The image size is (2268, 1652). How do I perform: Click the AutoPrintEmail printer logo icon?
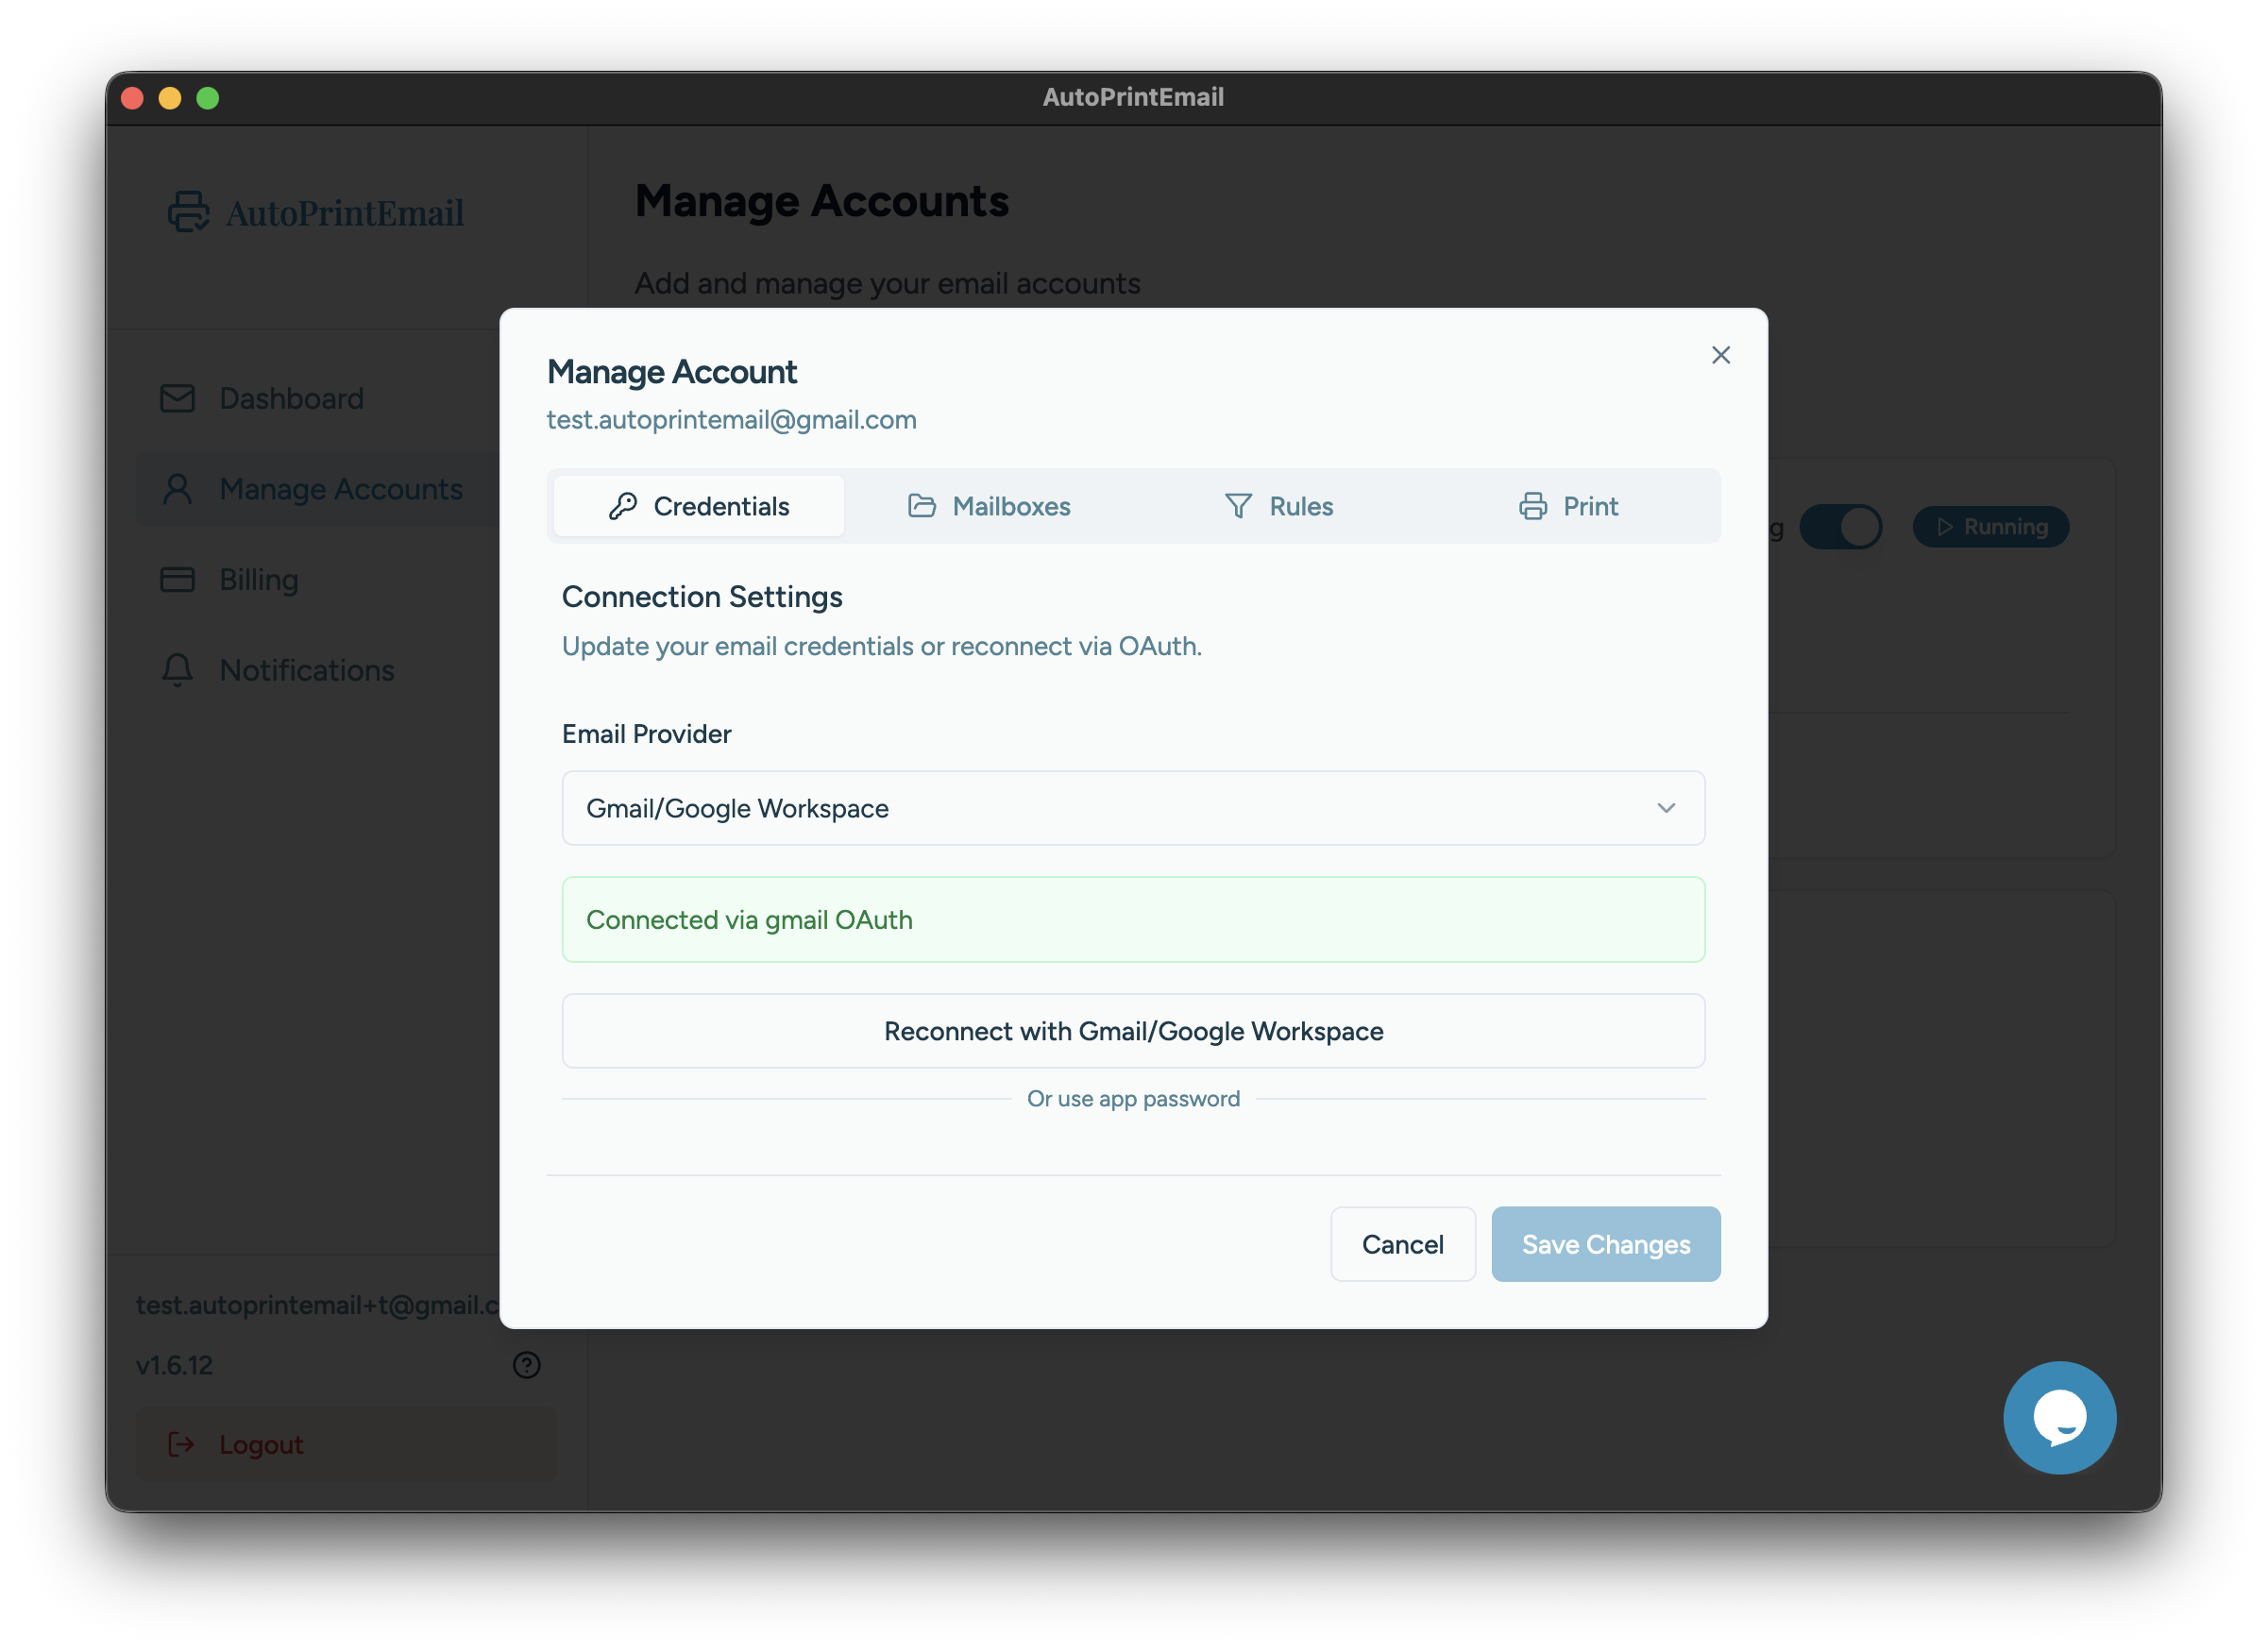click(188, 212)
